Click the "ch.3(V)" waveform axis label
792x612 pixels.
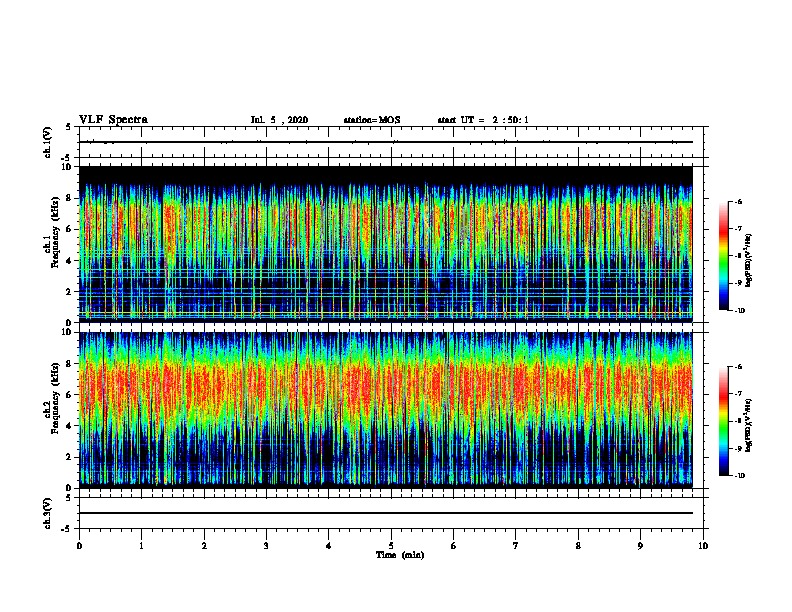click(48, 513)
